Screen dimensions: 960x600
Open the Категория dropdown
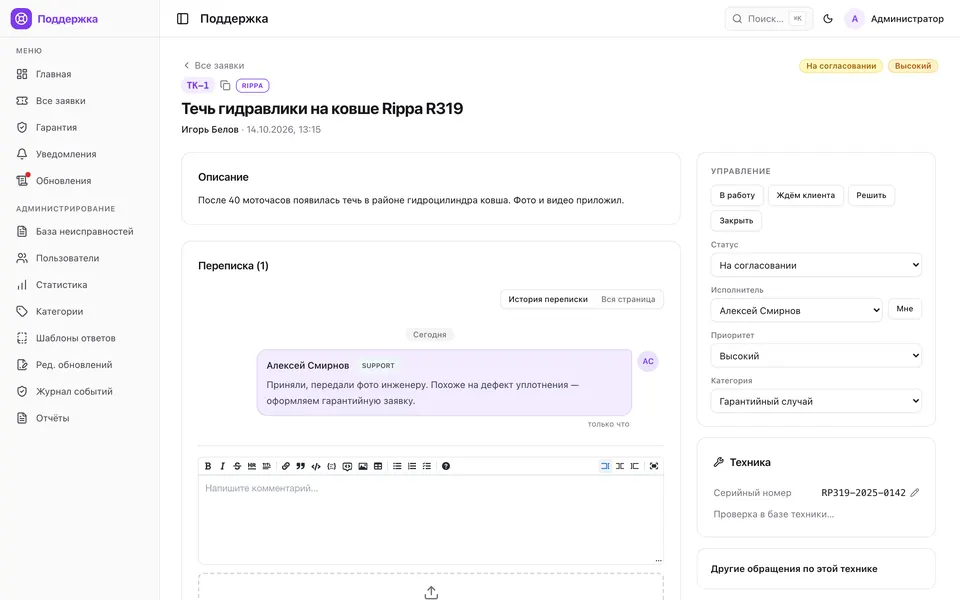click(x=816, y=401)
